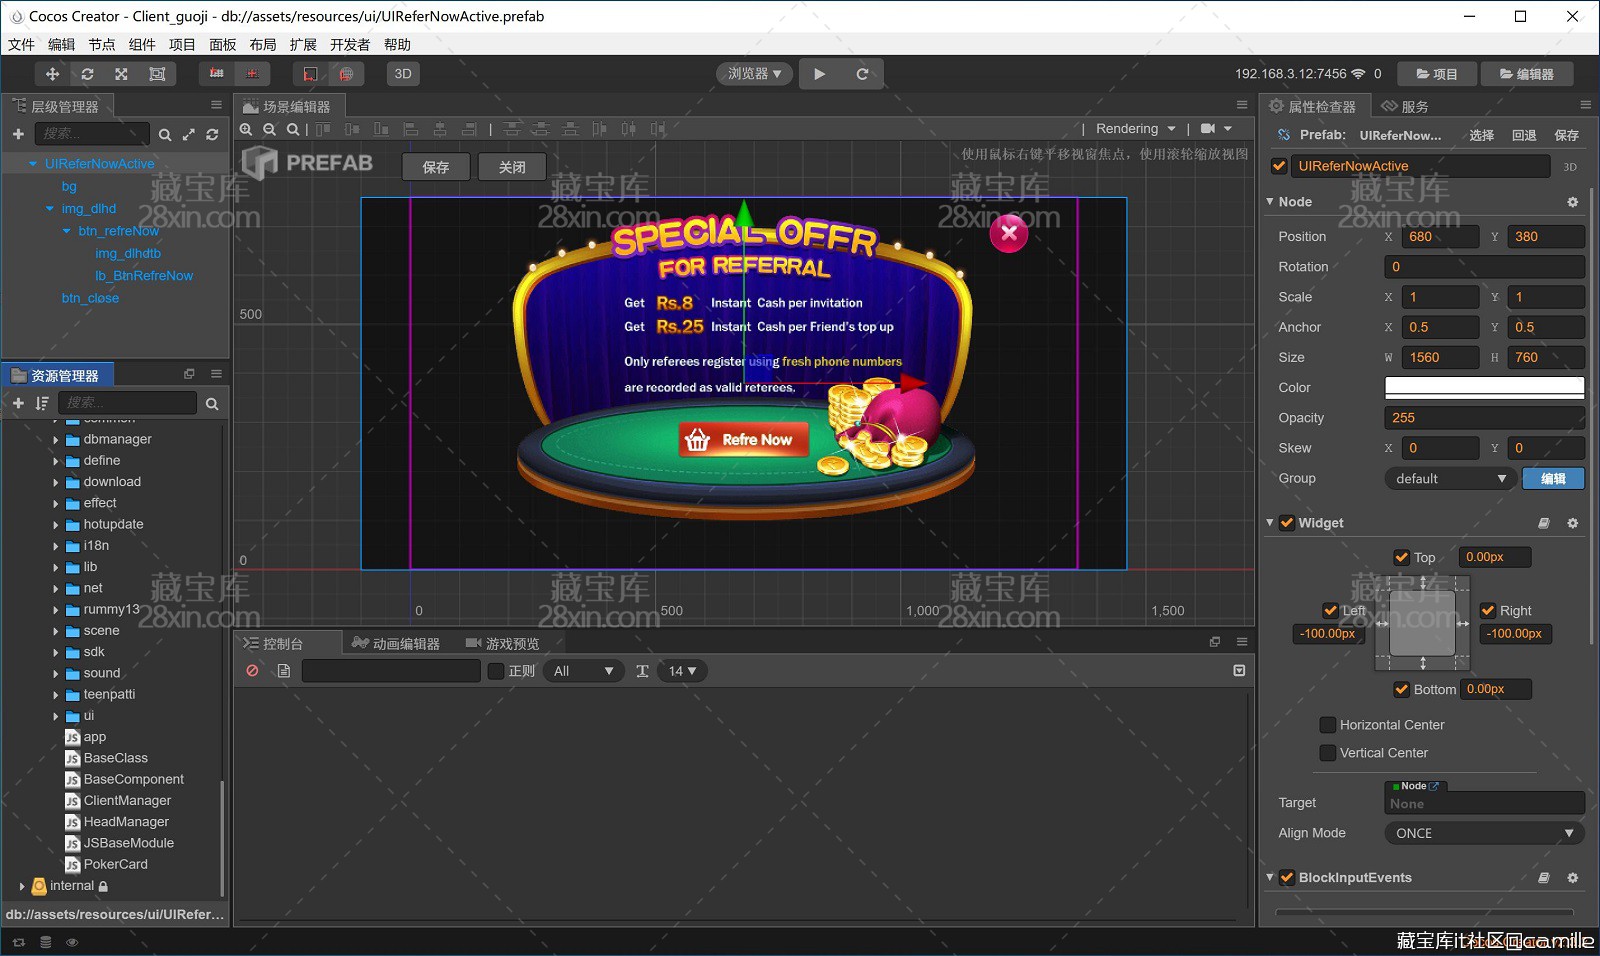1600x956 pixels.
Task: Clear the console log icon
Action: click(x=252, y=671)
